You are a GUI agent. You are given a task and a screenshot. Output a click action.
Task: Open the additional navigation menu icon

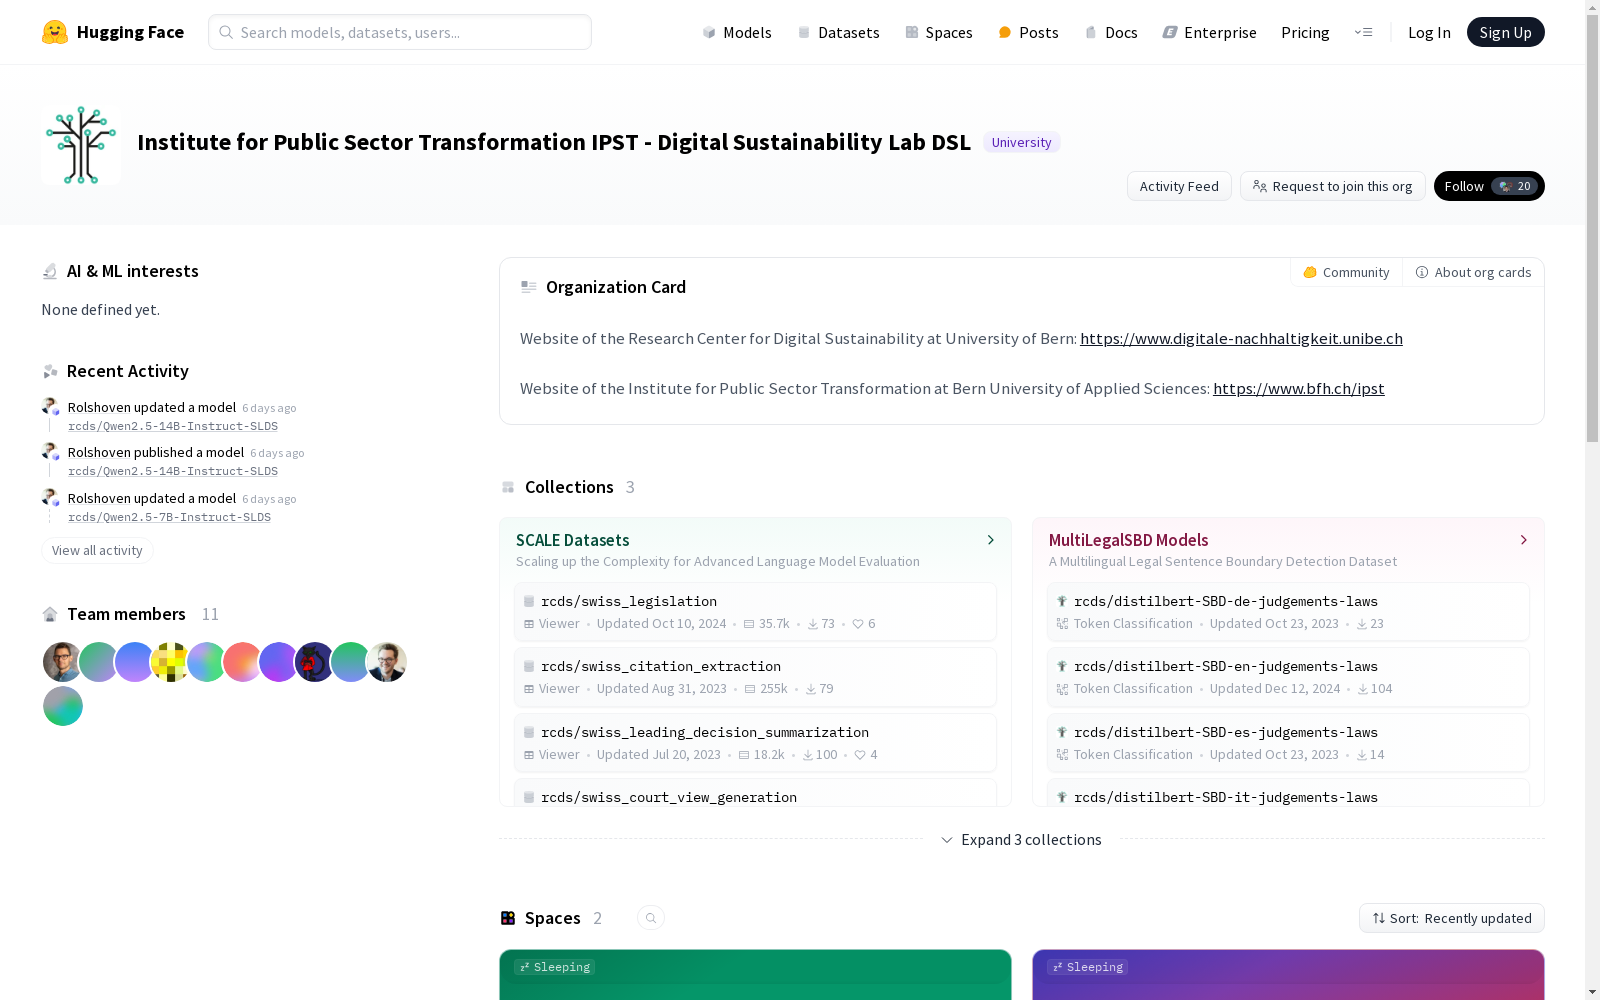tap(1363, 32)
